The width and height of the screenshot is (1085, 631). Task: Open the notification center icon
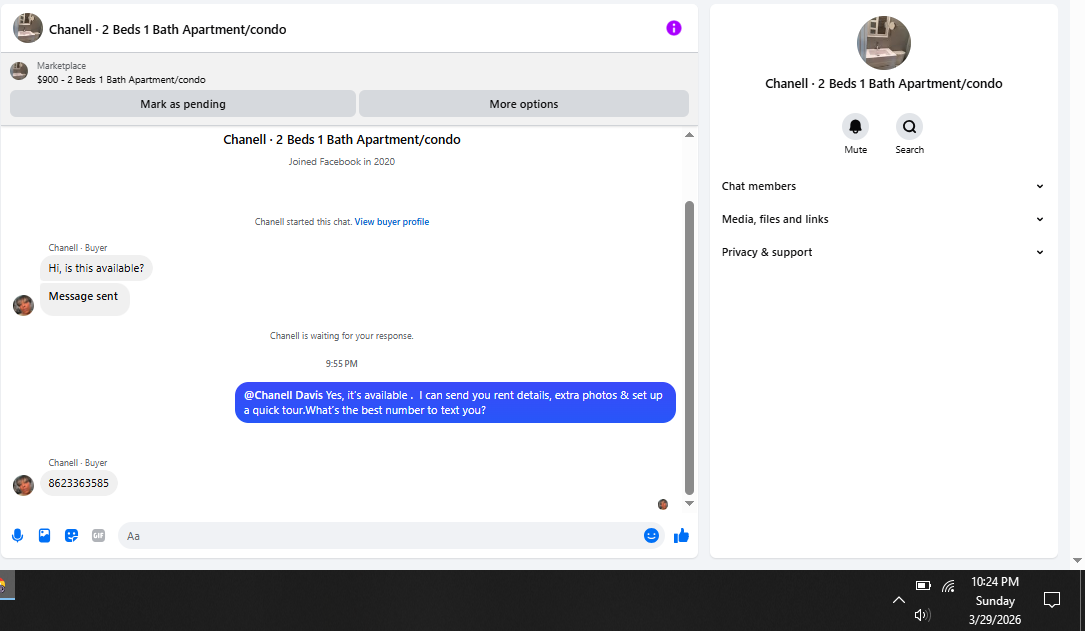pyautogui.click(x=1052, y=600)
